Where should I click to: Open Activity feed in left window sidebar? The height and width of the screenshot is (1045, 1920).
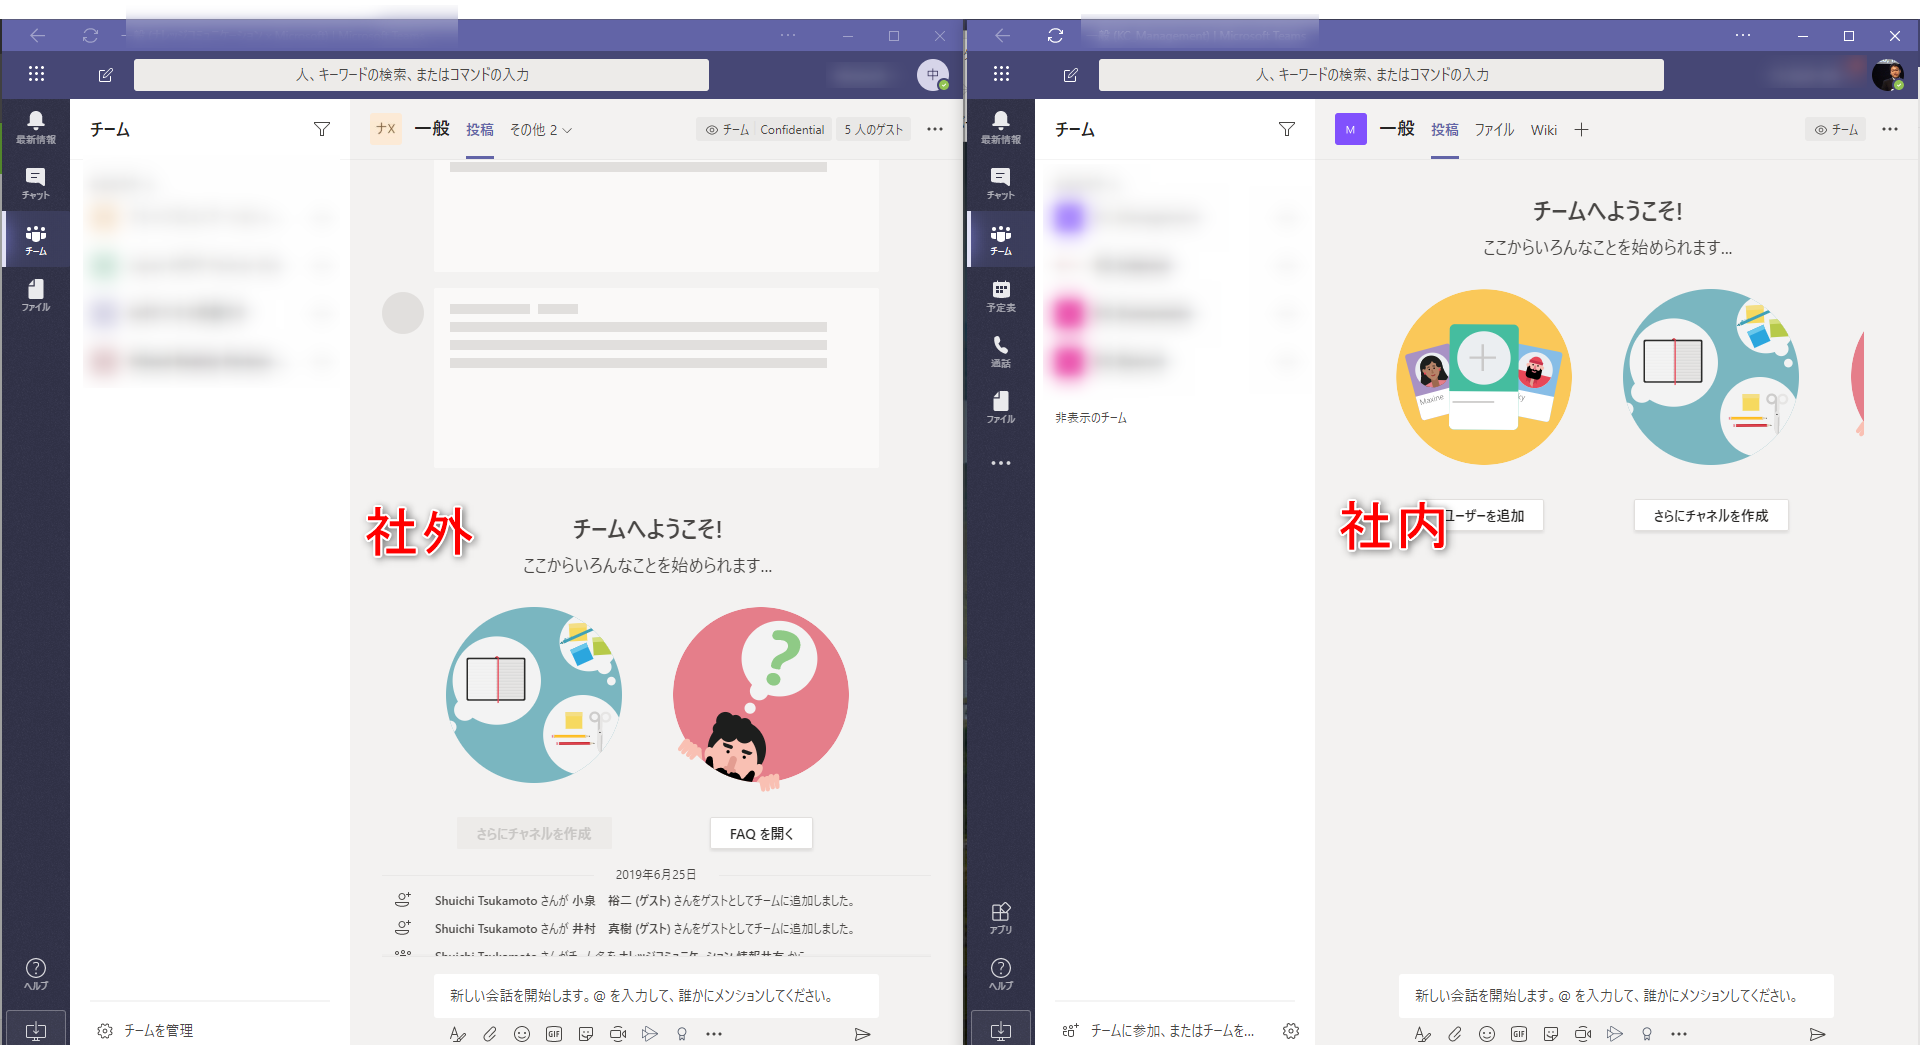pos(36,127)
